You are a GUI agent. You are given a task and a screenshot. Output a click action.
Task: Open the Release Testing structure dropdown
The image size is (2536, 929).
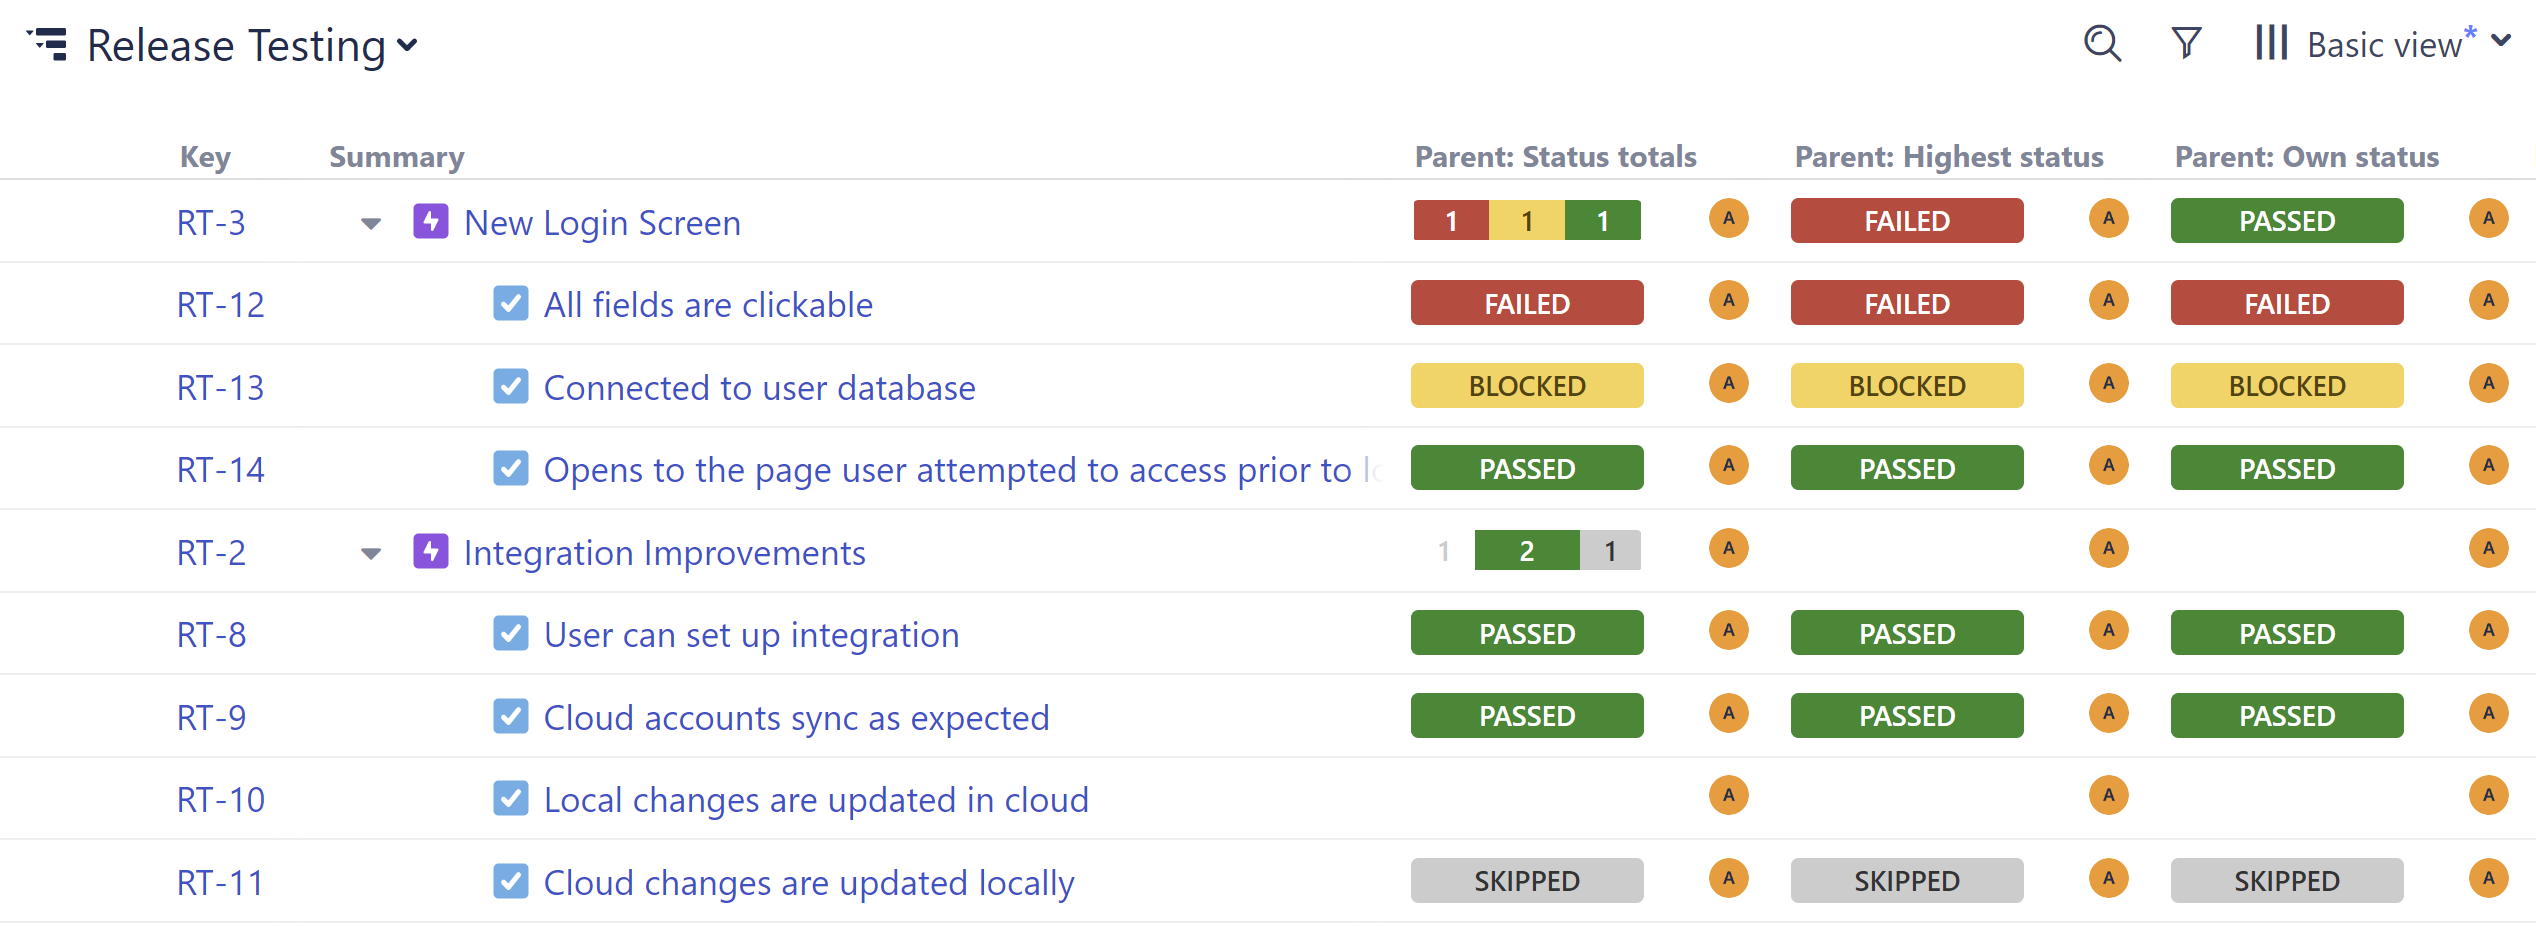point(407,46)
